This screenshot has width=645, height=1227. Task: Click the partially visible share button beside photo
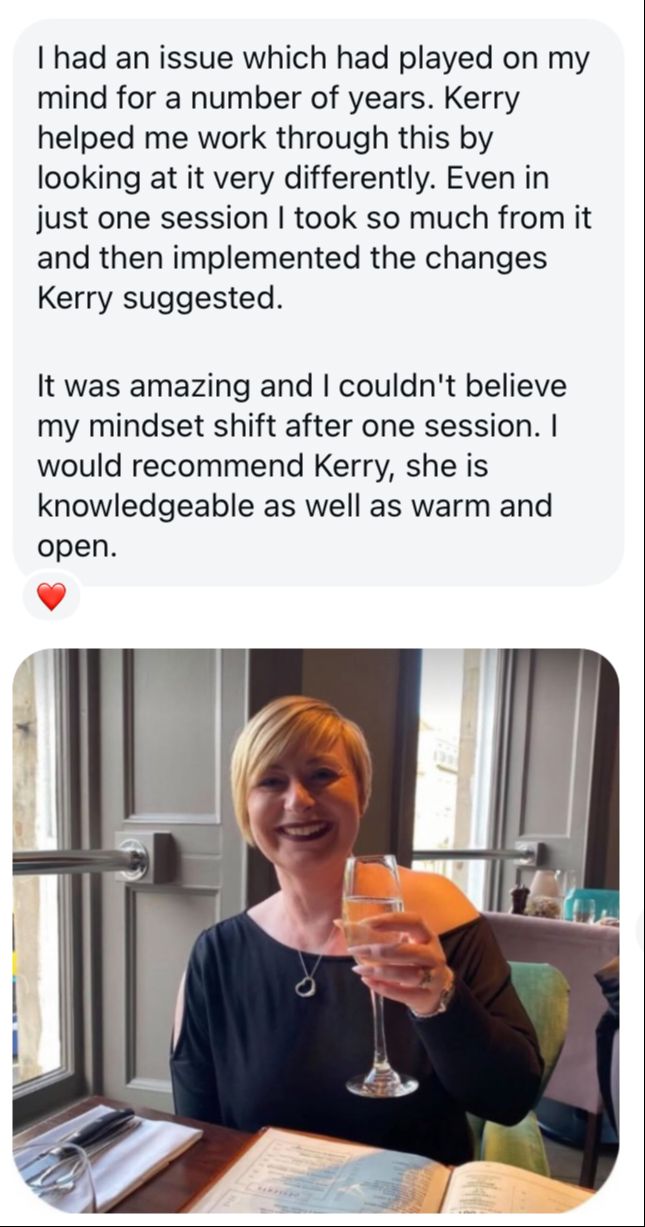coord(640,930)
